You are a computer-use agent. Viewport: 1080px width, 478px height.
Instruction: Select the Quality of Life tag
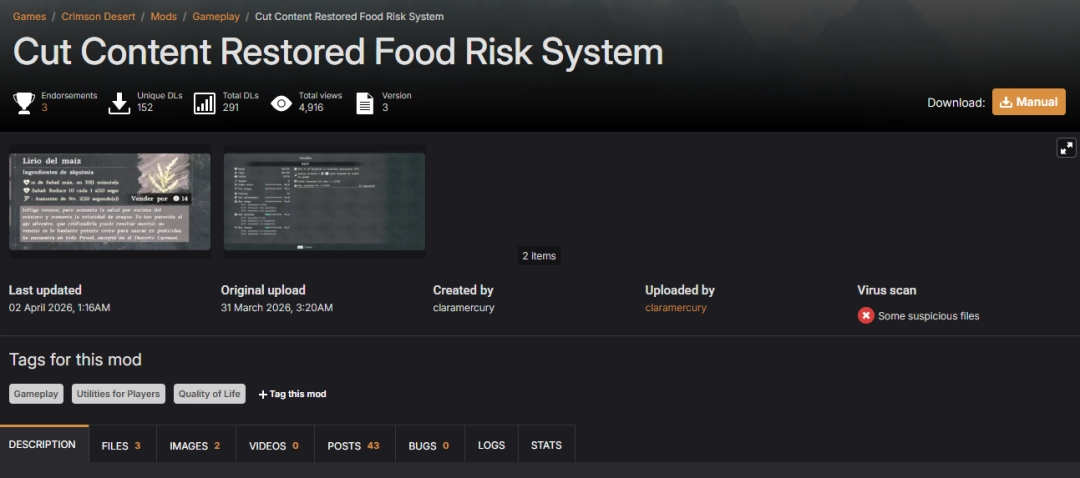coord(209,394)
